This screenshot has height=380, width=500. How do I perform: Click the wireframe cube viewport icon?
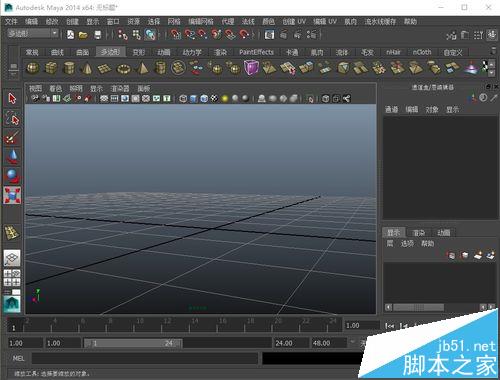click(183, 99)
